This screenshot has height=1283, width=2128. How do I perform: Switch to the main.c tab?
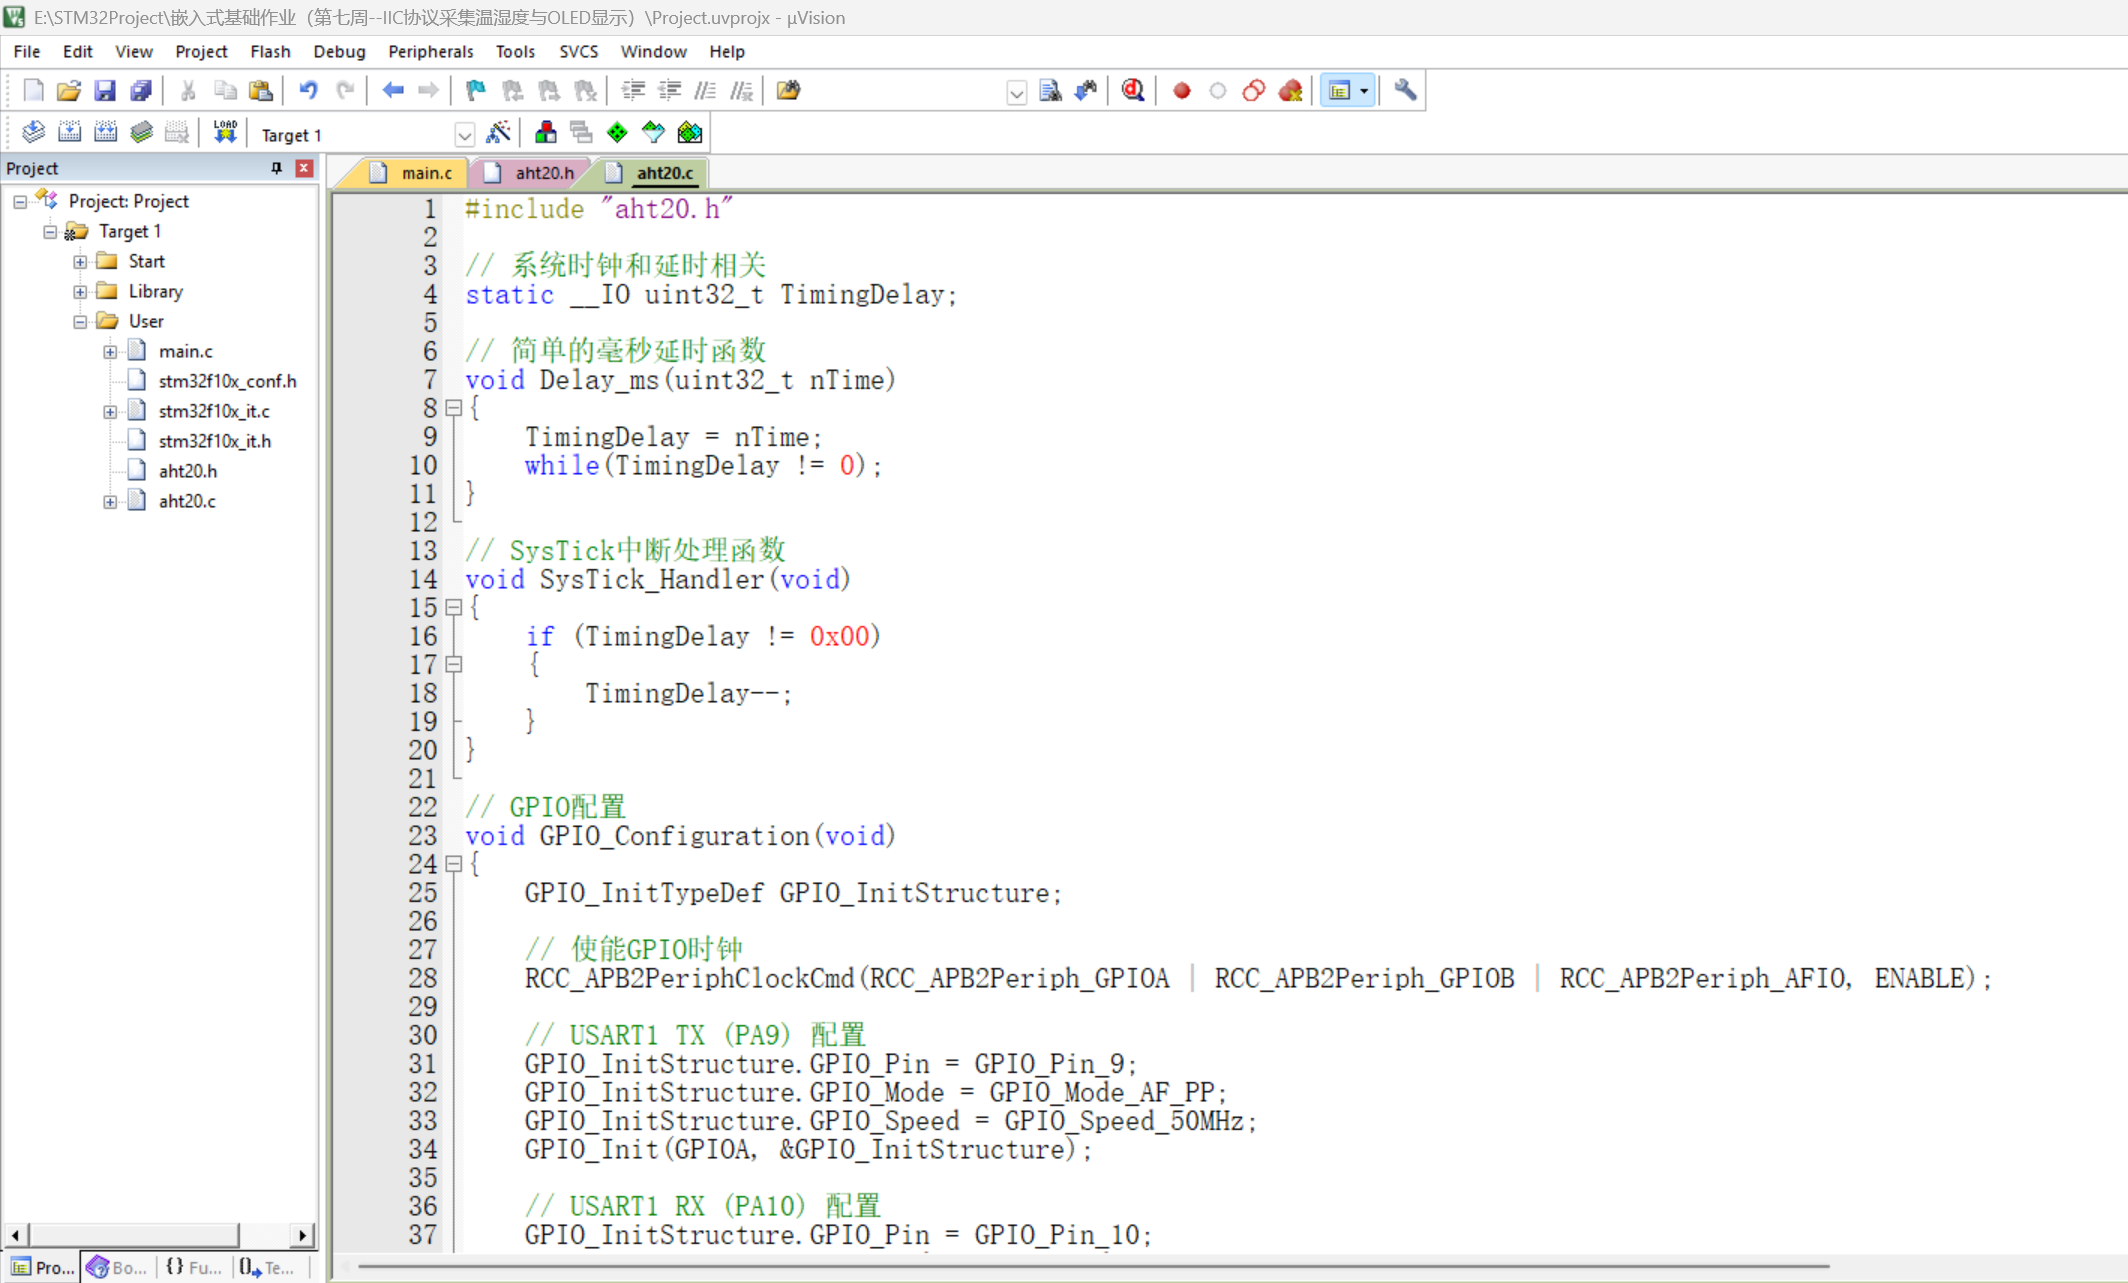tap(425, 173)
